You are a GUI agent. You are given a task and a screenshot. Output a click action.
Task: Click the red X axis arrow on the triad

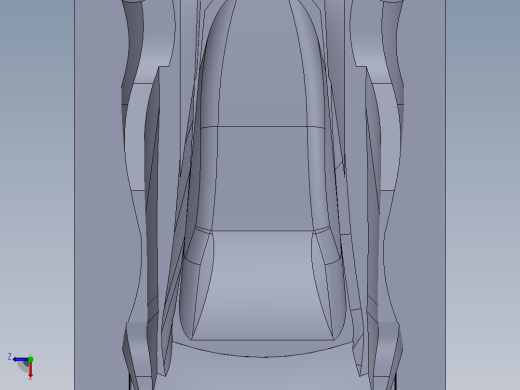pyautogui.click(x=30, y=369)
